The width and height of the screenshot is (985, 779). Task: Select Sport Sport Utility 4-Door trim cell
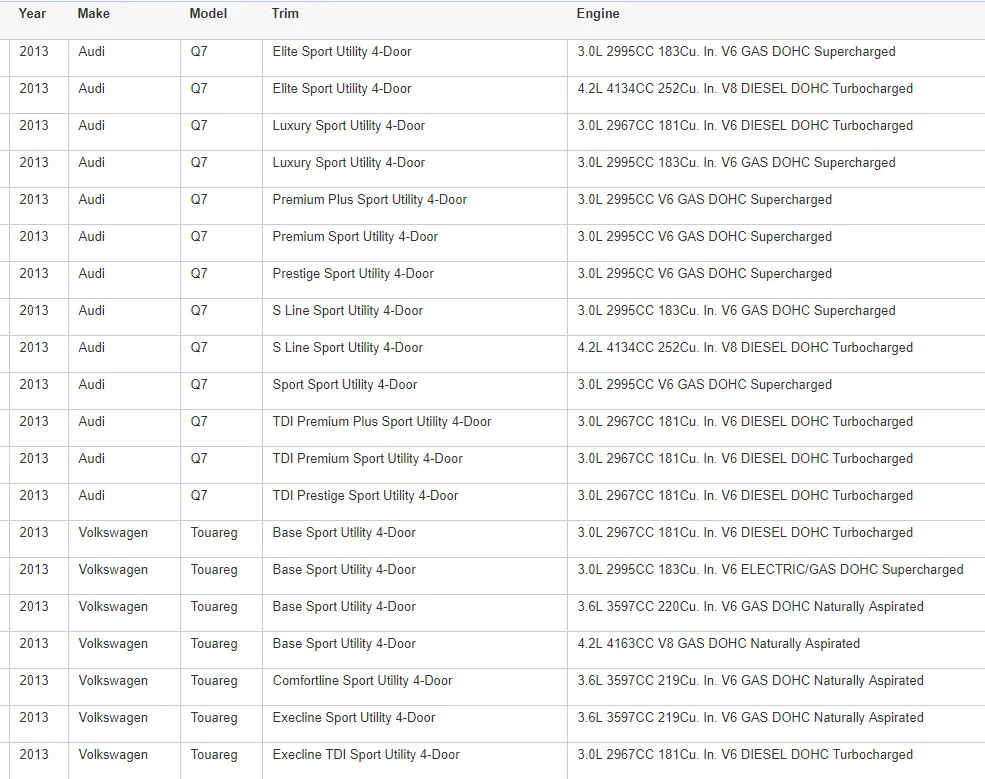tap(415, 391)
